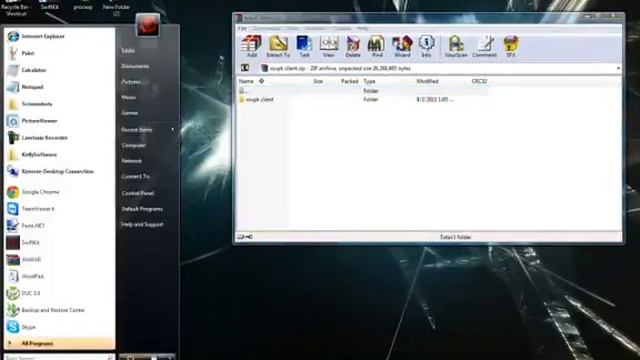Open the Help menu in WinRAR

[x=362, y=28]
